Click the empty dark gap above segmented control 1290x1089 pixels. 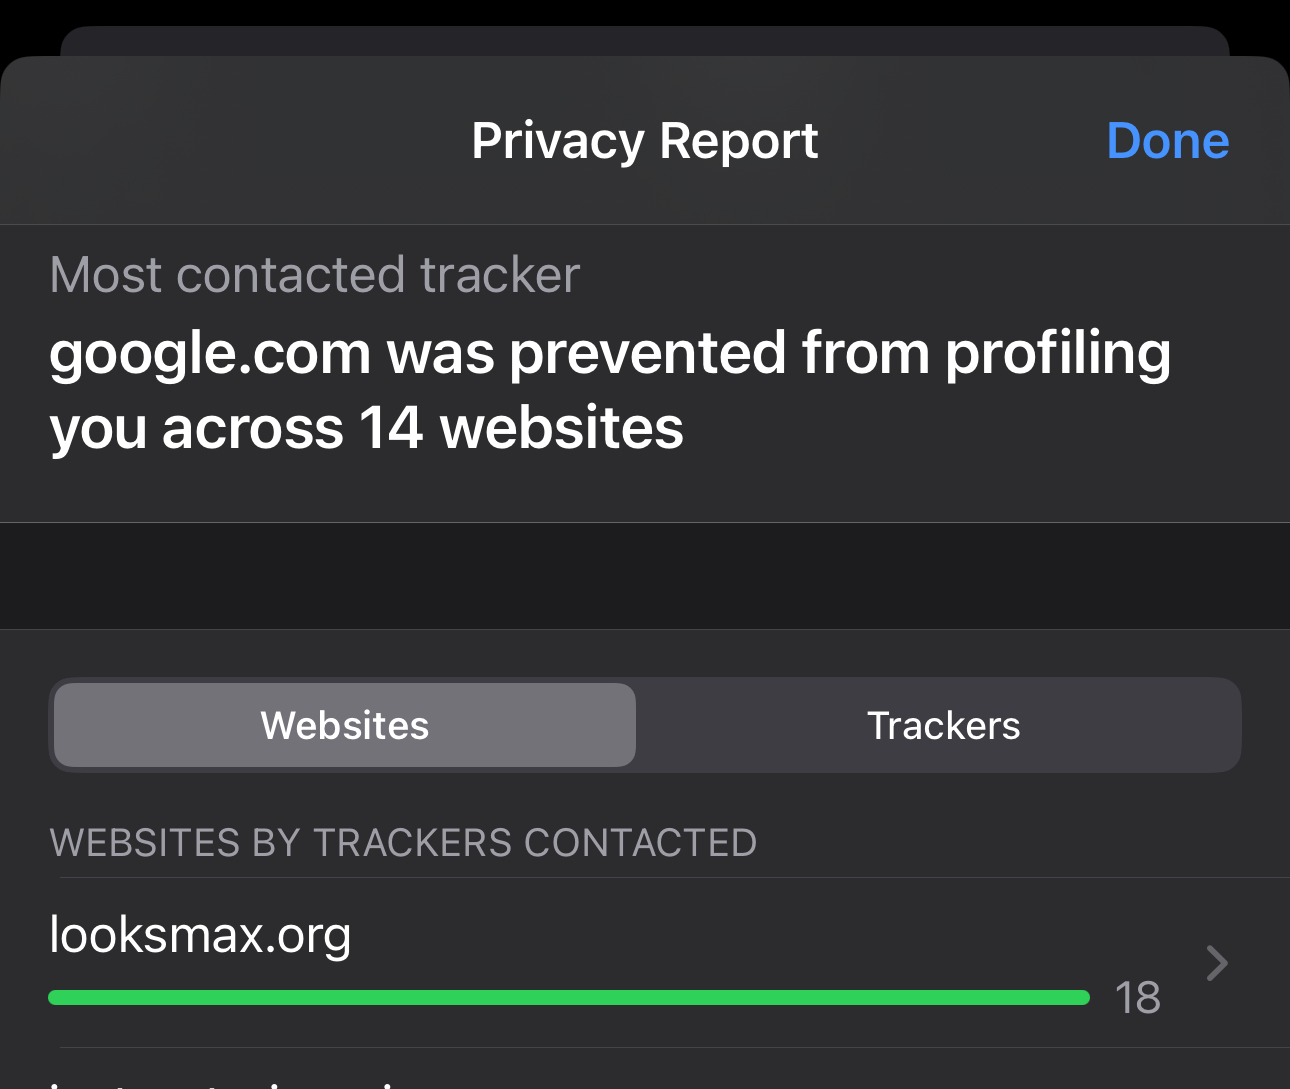click(645, 576)
